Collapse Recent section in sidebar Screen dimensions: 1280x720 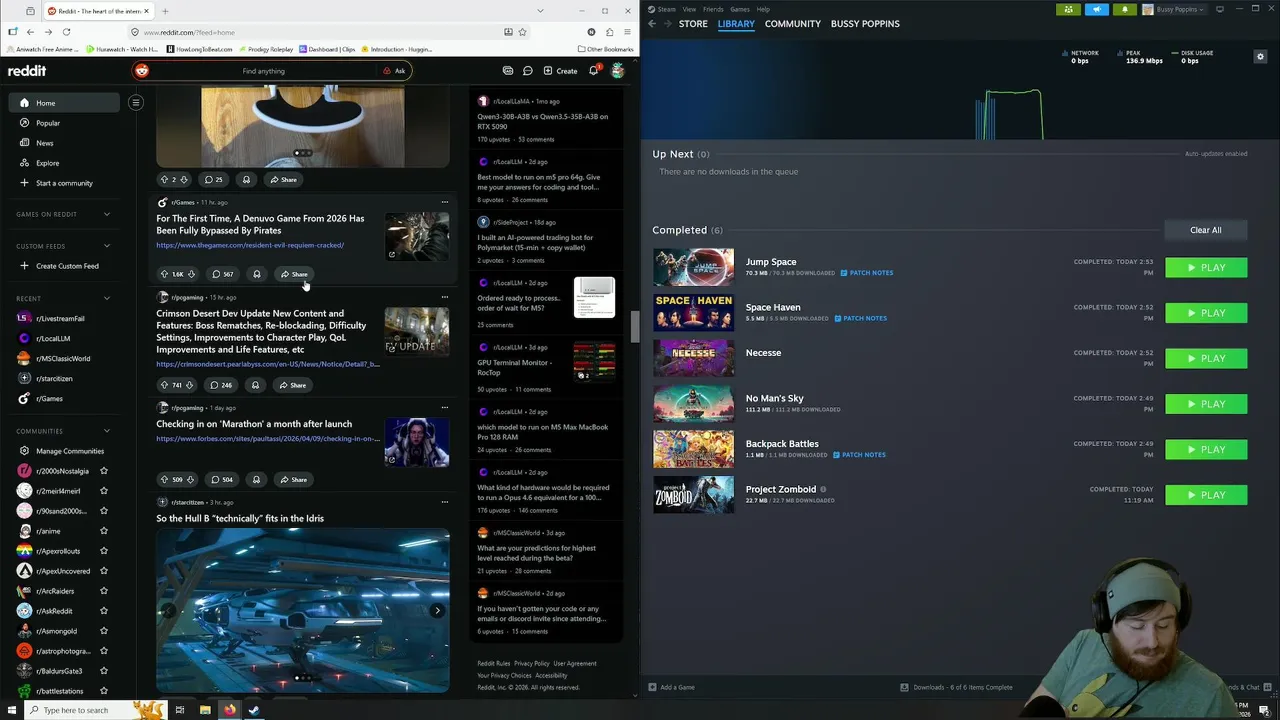tap(107, 298)
